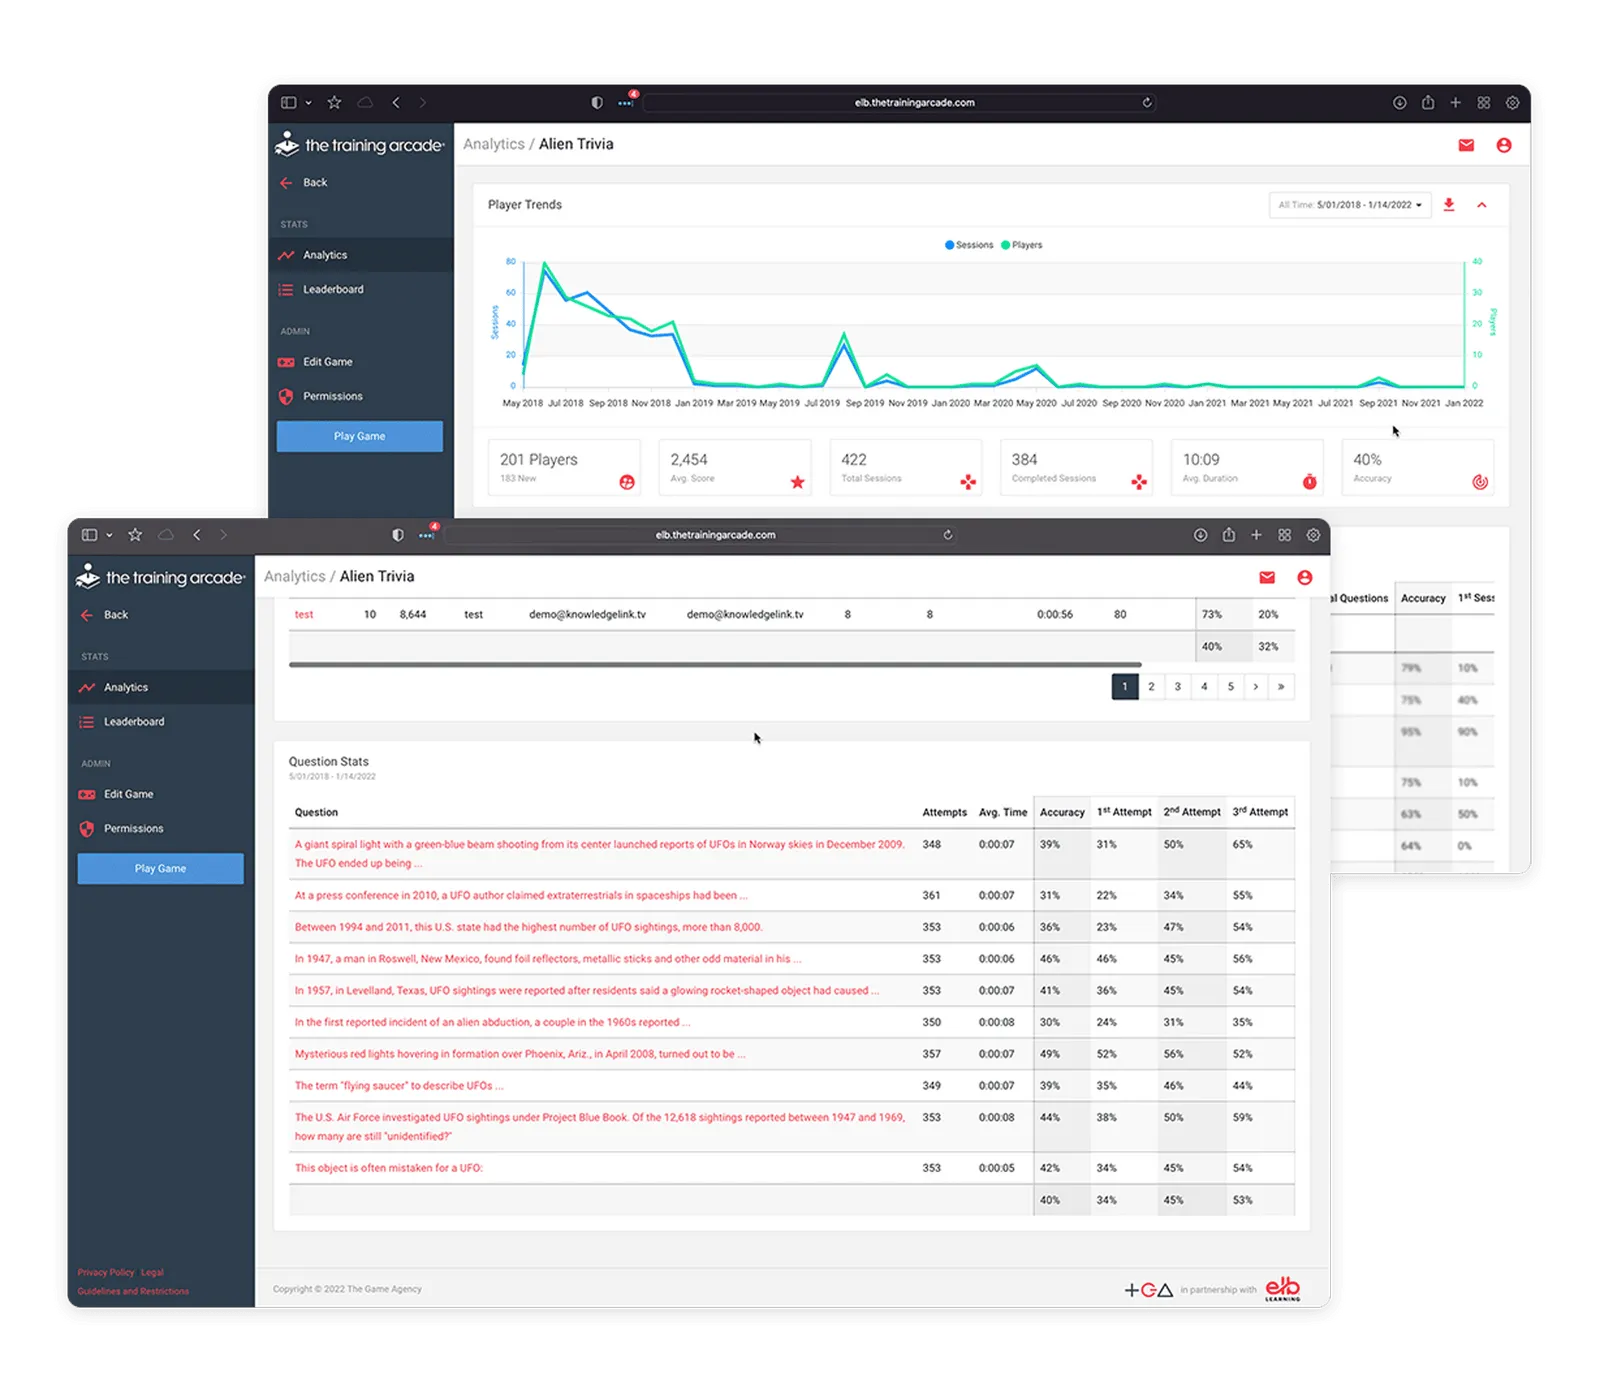1600x1392 pixels.
Task: Click the mail icon in the back window header
Action: coord(1466,145)
